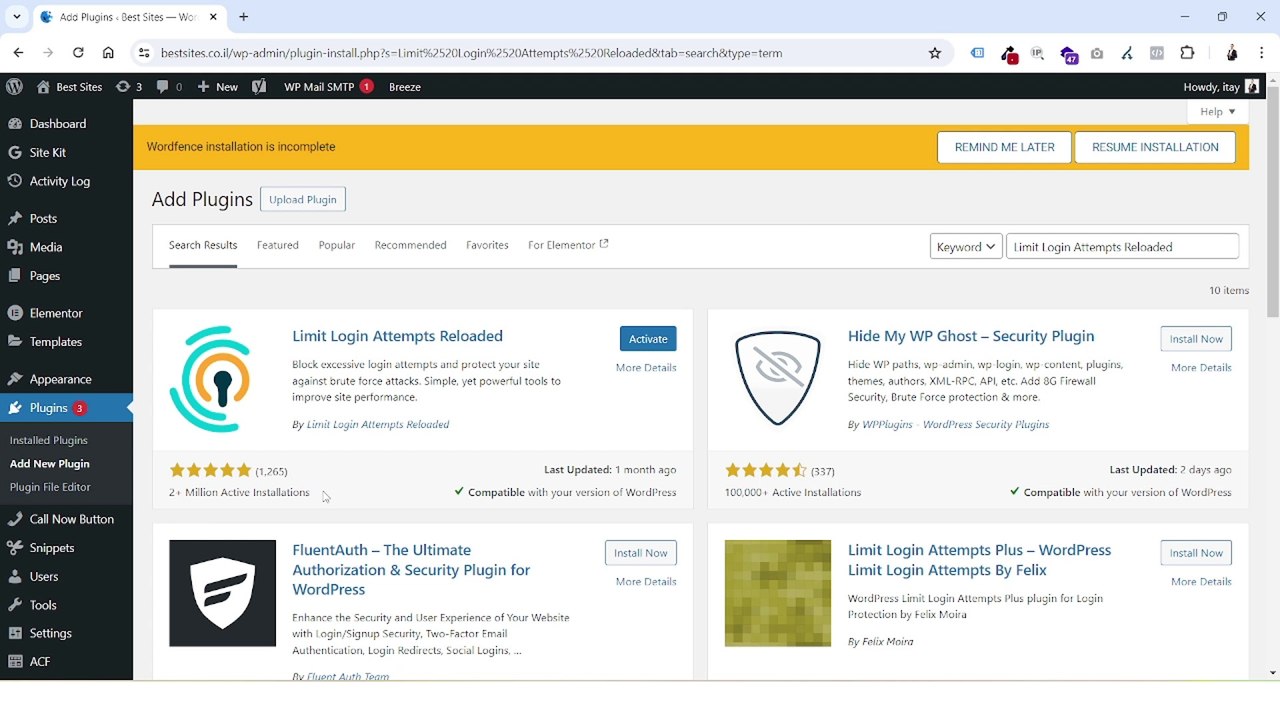Install FluentAuth plugin
Screen dimensions: 1280x720
[x=641, y=553]
